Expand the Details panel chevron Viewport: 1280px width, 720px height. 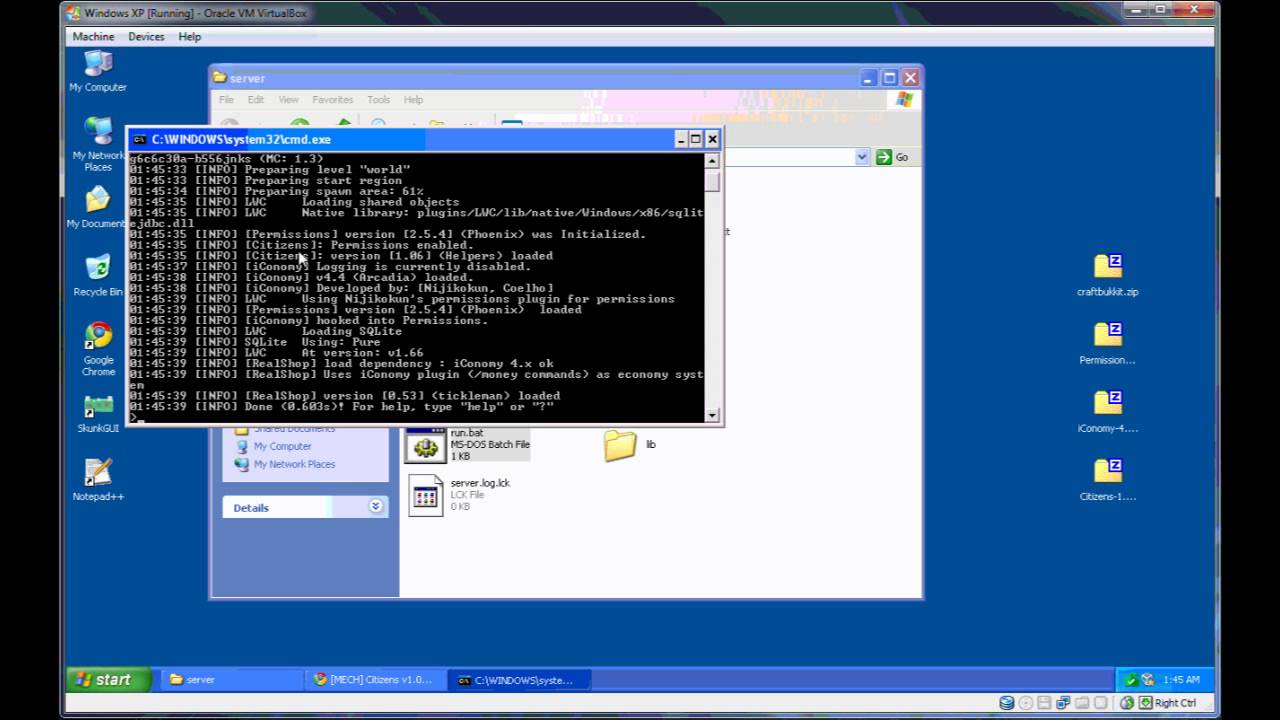(376, 507)
